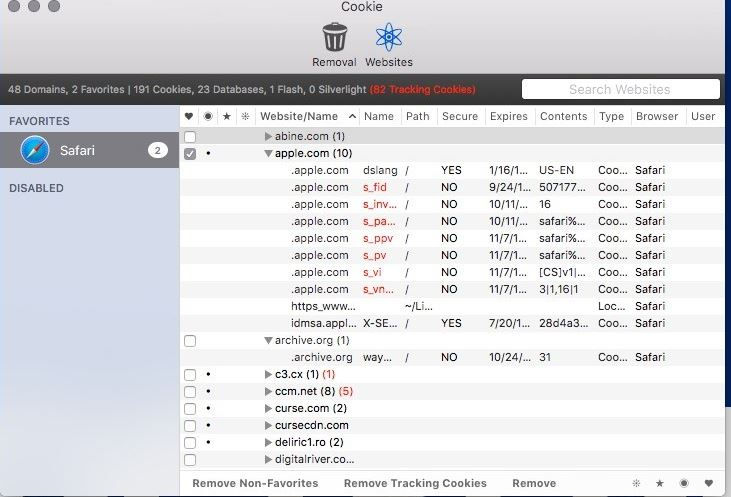Viewport: 731px width, 497px height.
Task: Select the .archive.org cookie row
Action: tap(452, 357)
